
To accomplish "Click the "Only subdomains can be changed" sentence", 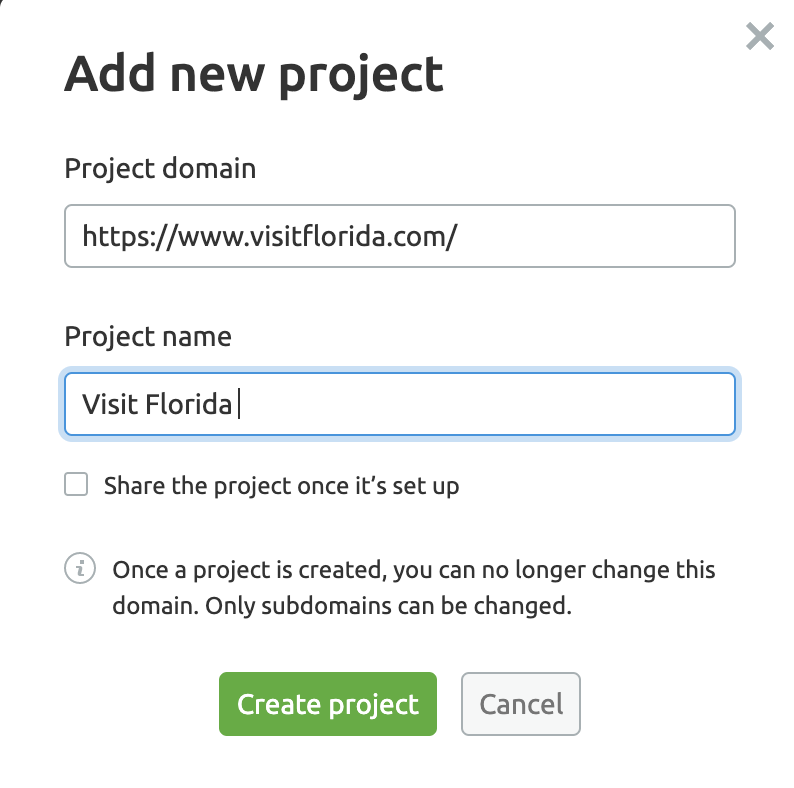I will [x=388, y=606].
